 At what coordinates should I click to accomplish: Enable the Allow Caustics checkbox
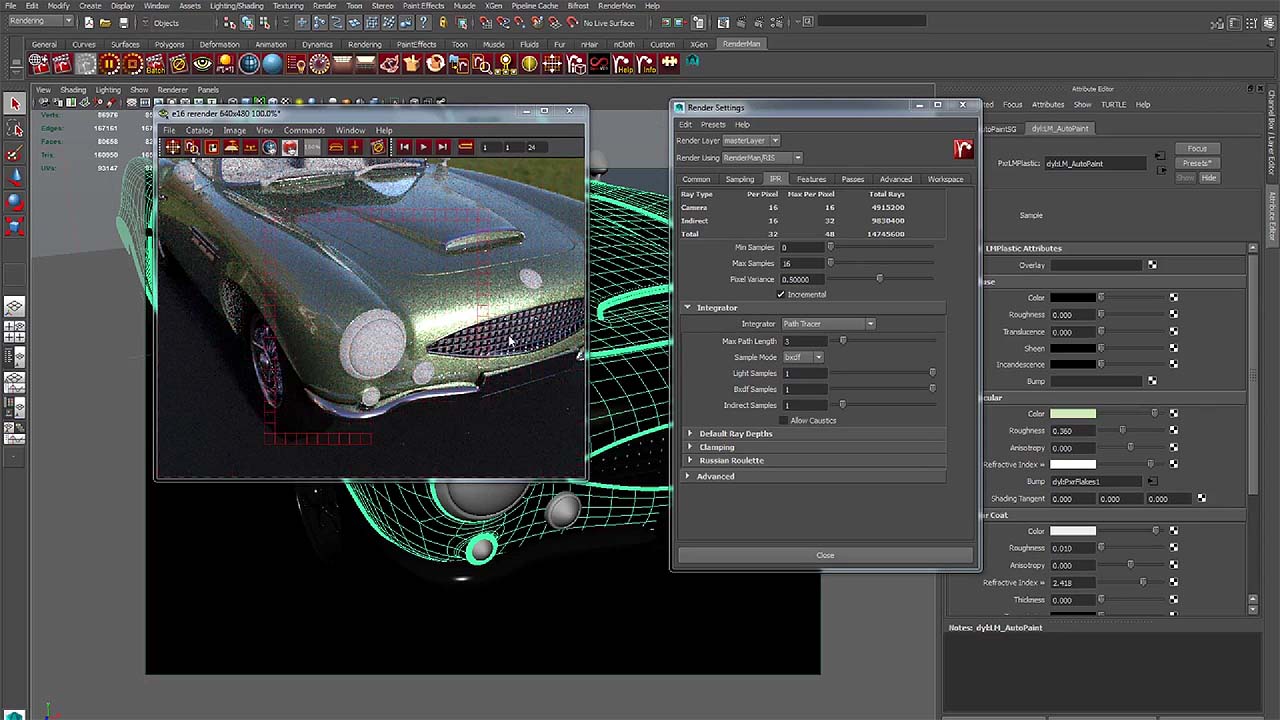click(x=783, y=420)
